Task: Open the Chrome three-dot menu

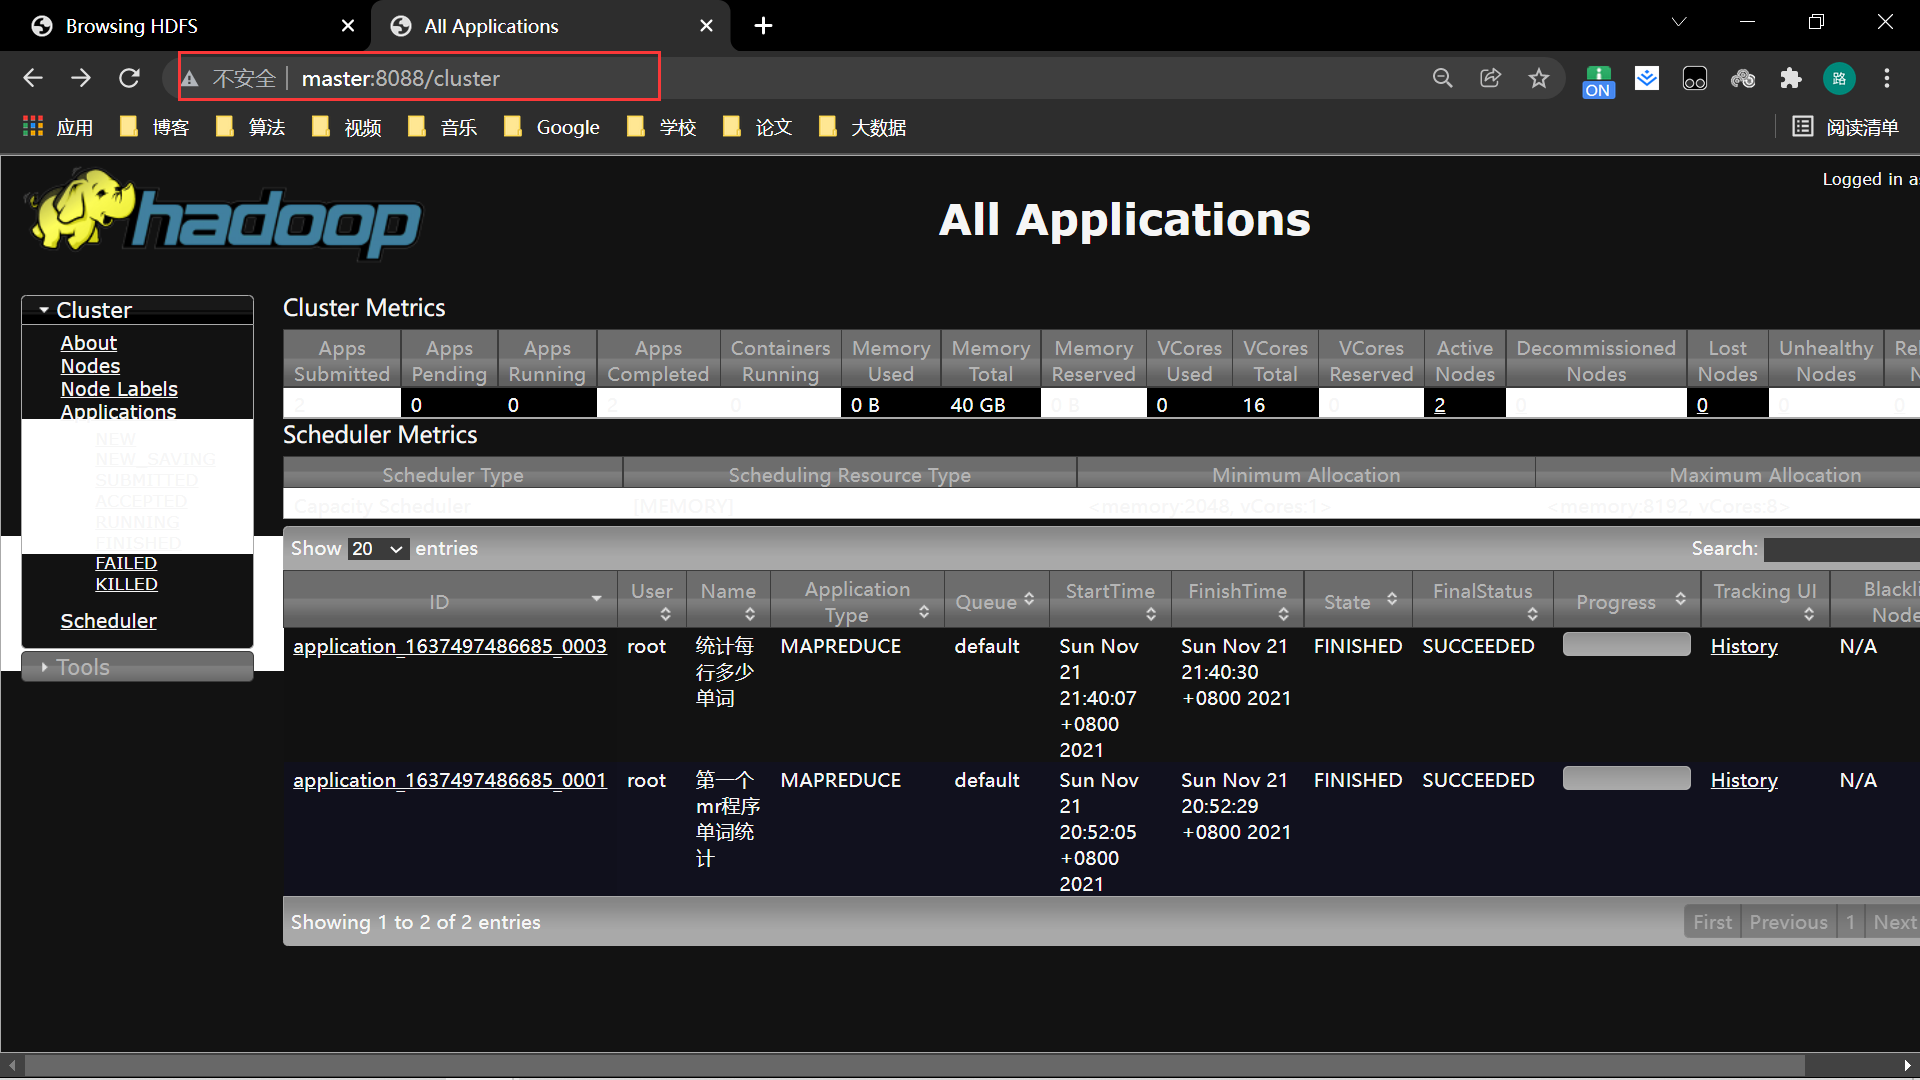Action: (1887, 78)
